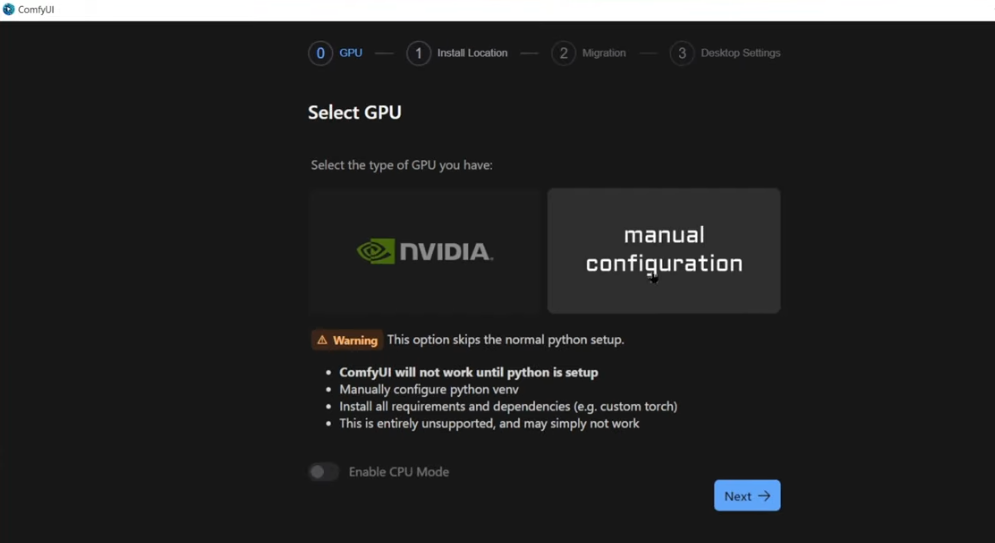
Task: Click 'Manually configure python venv' bullet
Action: [429, 389]
